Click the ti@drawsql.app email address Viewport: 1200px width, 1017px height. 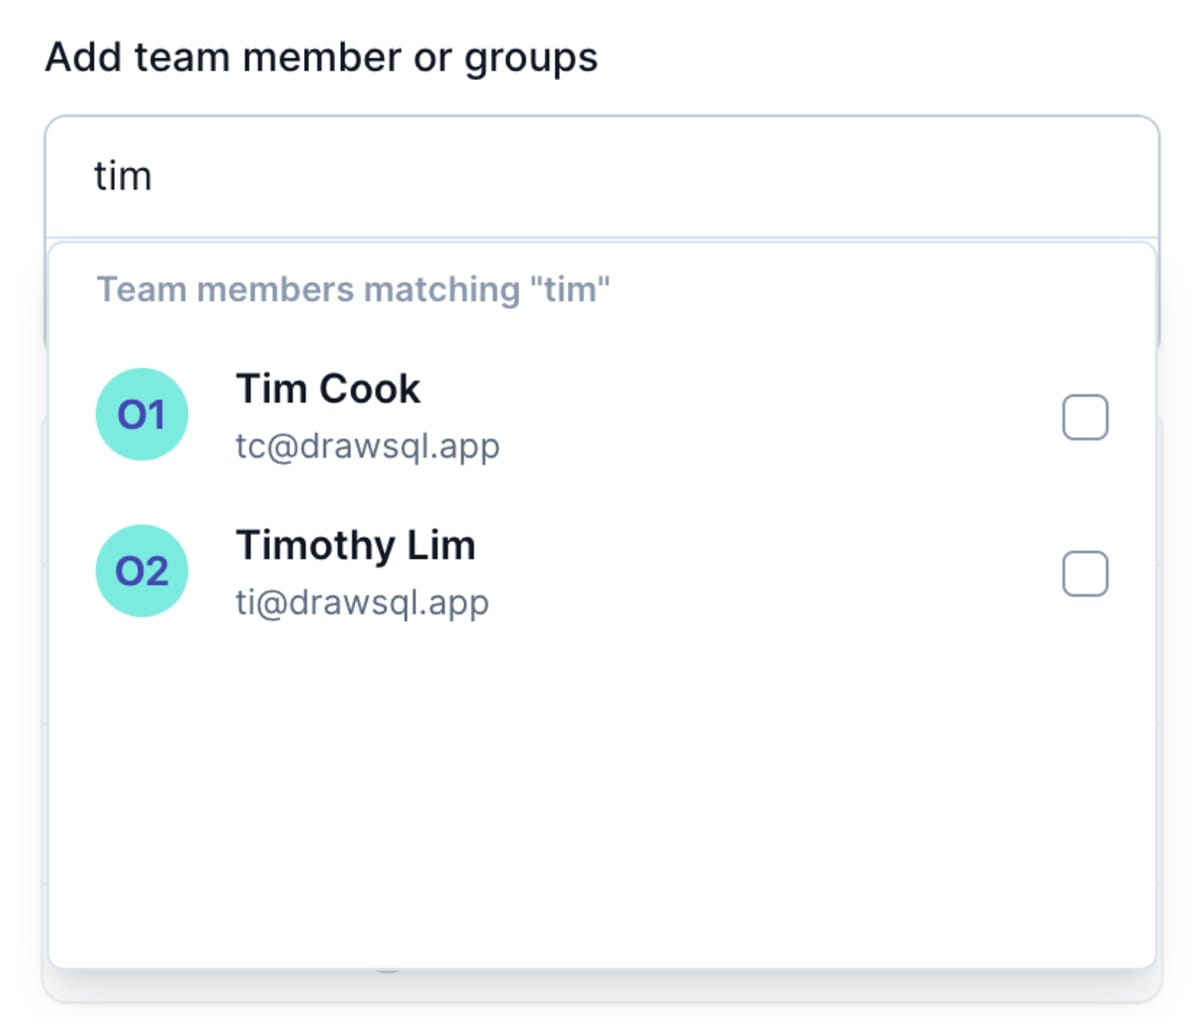pos(362,602)
